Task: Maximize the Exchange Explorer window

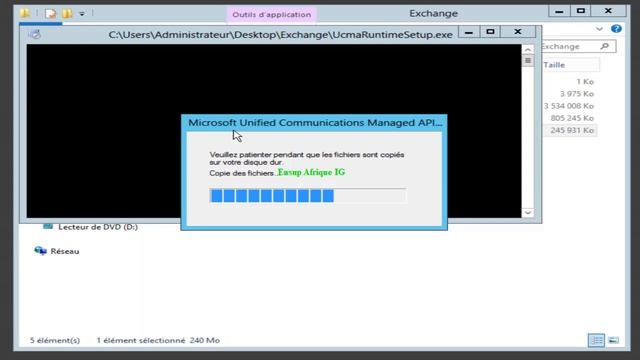Action: [581, 11]
